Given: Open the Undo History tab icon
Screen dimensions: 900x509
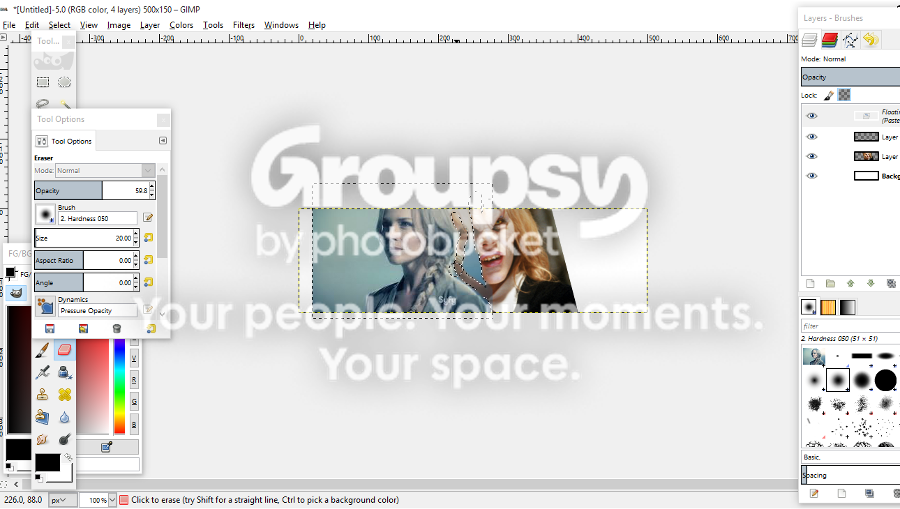Looking at the screenshot, I should (871, 40).
